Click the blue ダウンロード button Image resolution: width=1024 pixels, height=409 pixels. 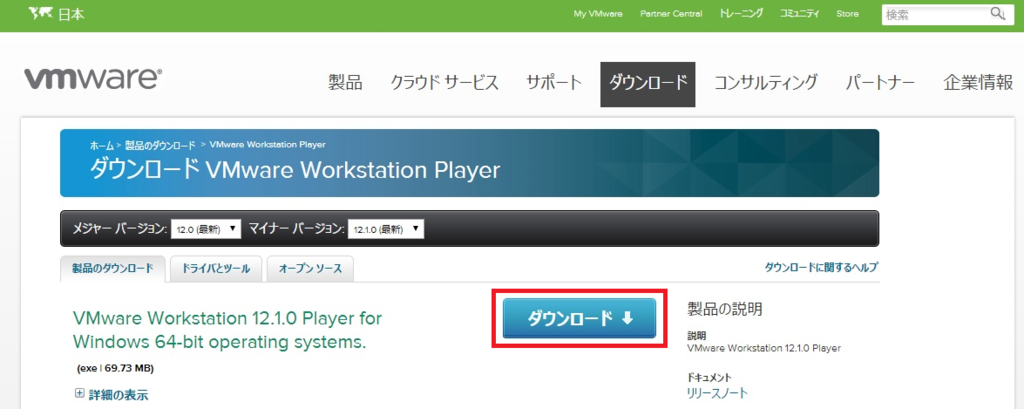[579, 318]
